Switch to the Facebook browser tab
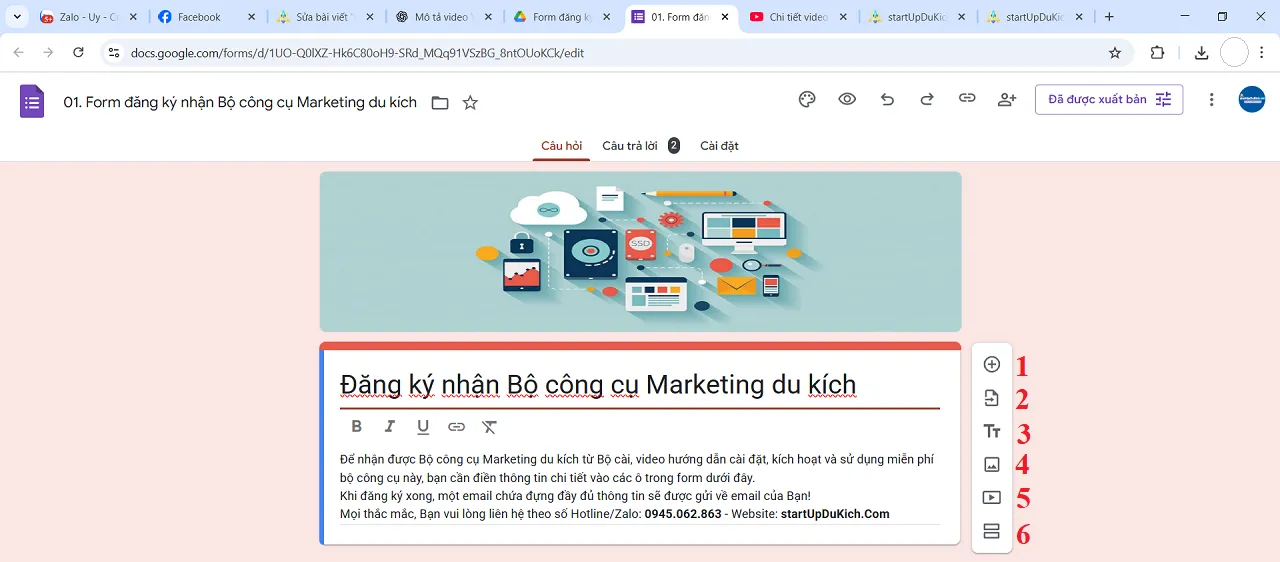 (x=208, y=17)
